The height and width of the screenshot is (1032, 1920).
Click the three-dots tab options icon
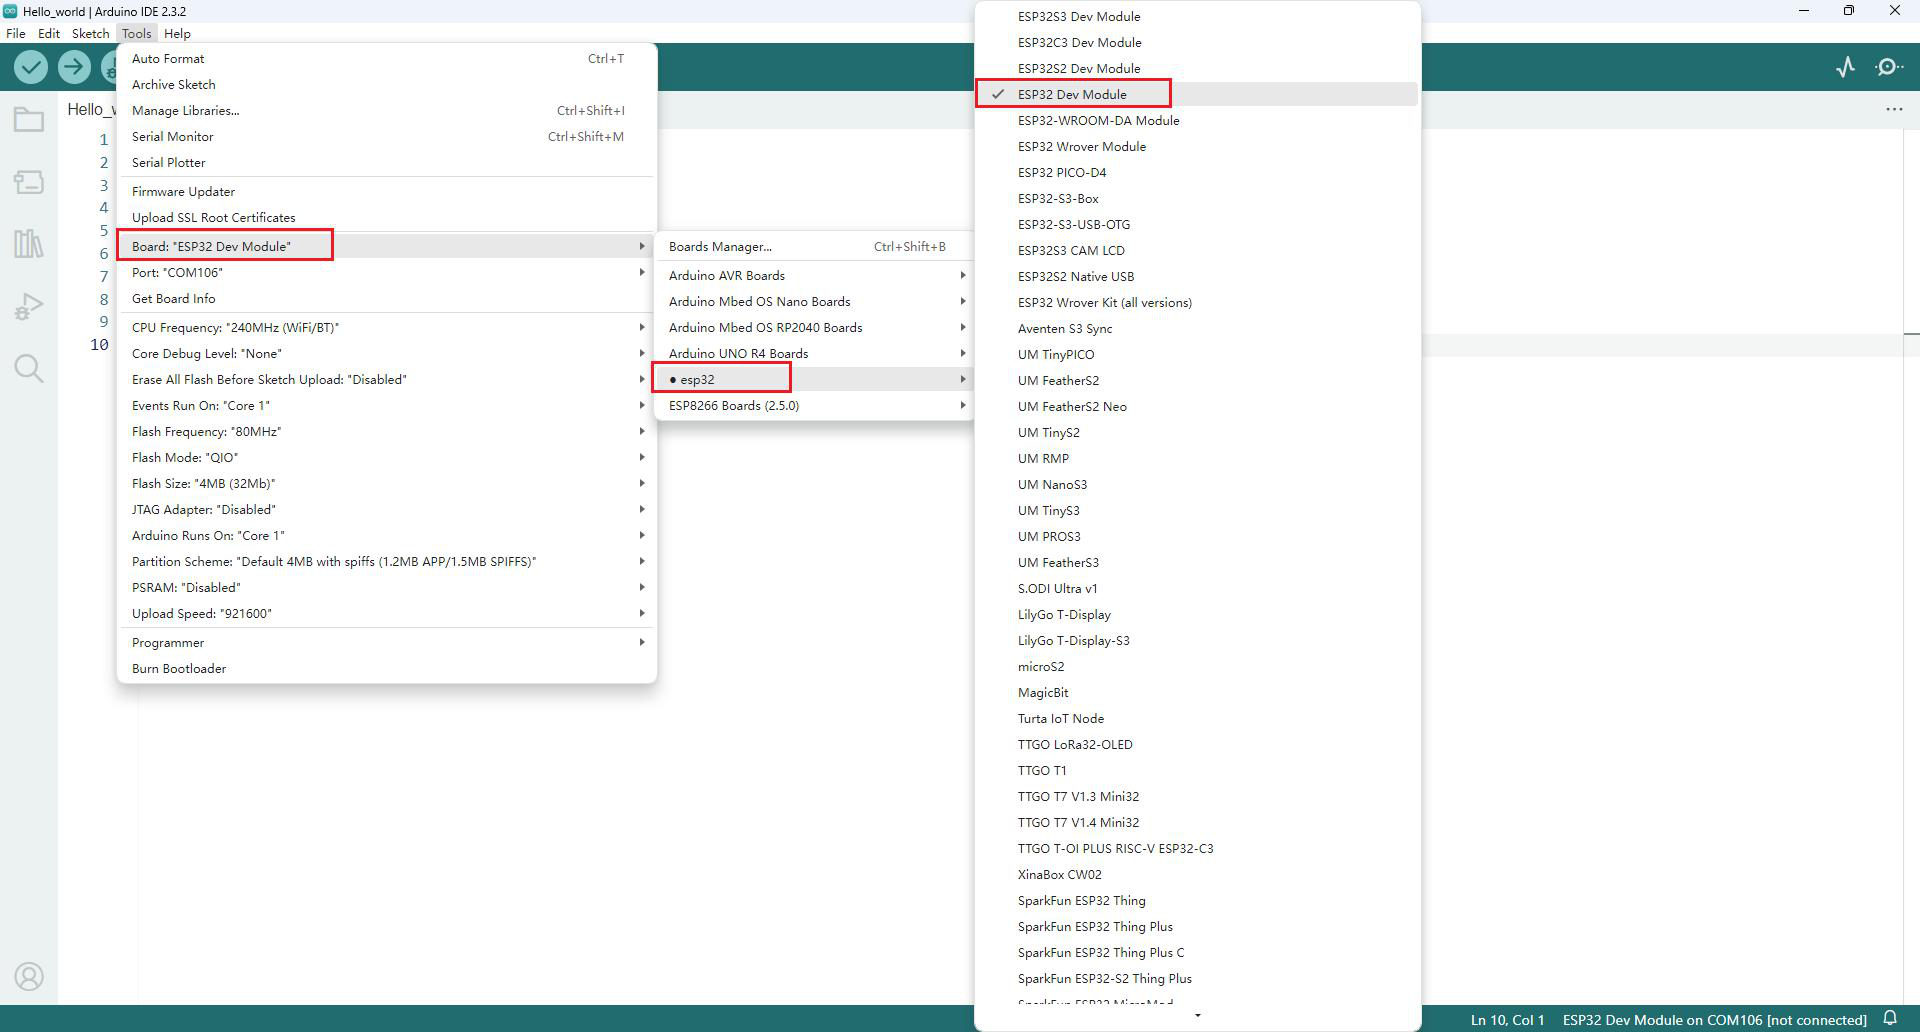(1894, 109)
